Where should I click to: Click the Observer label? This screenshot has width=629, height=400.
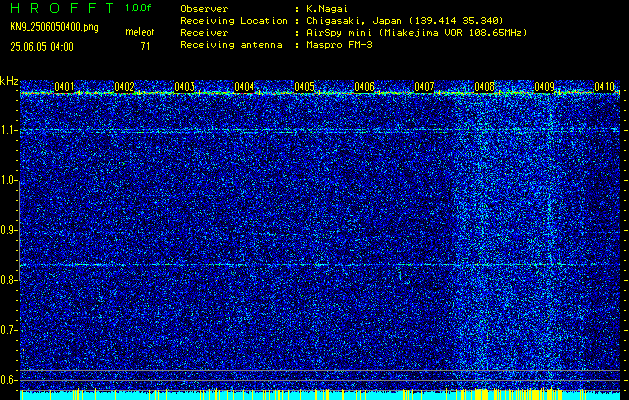pos(204,8)
